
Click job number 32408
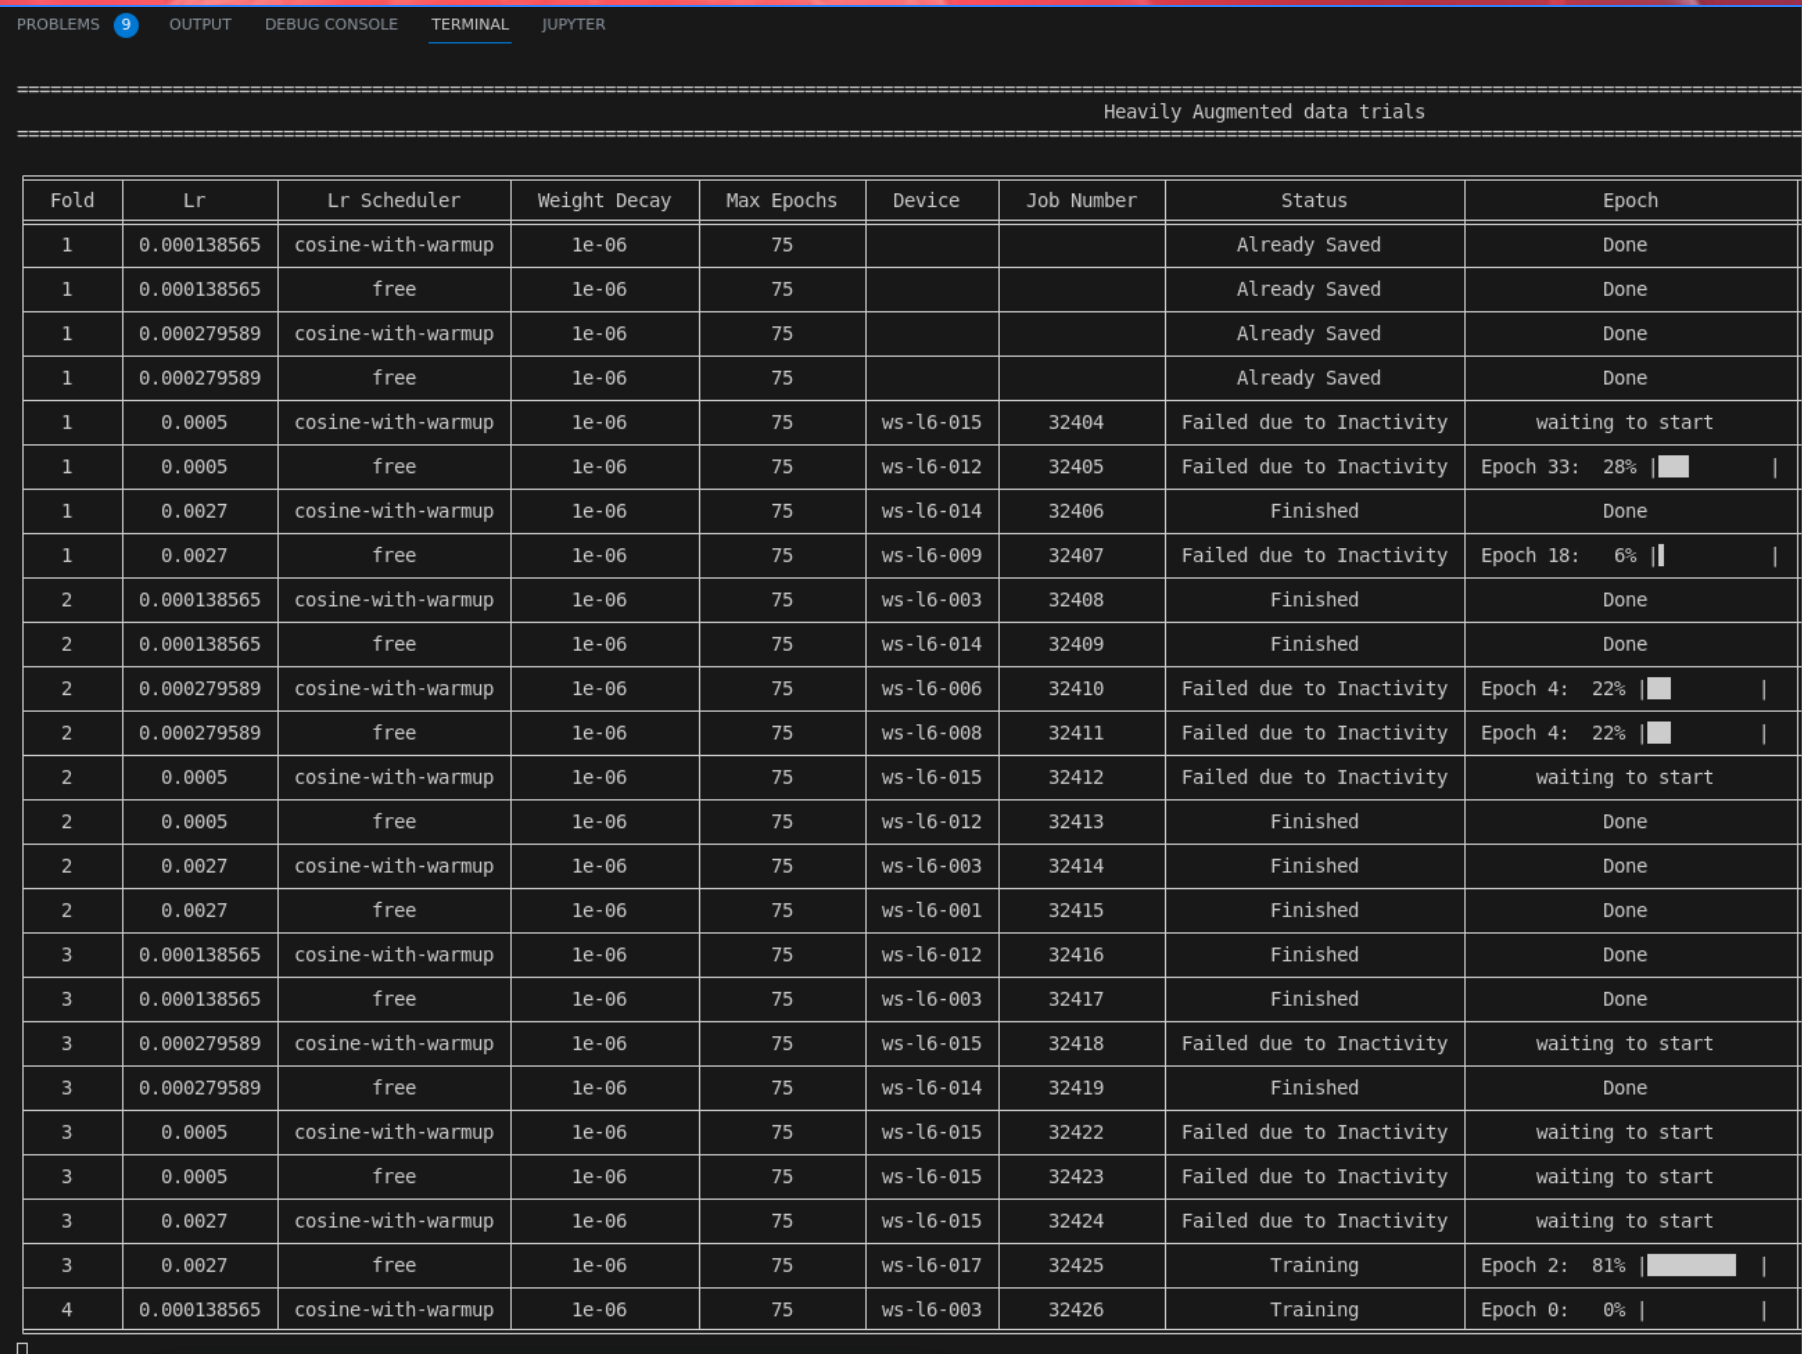tap(1076, 599)
